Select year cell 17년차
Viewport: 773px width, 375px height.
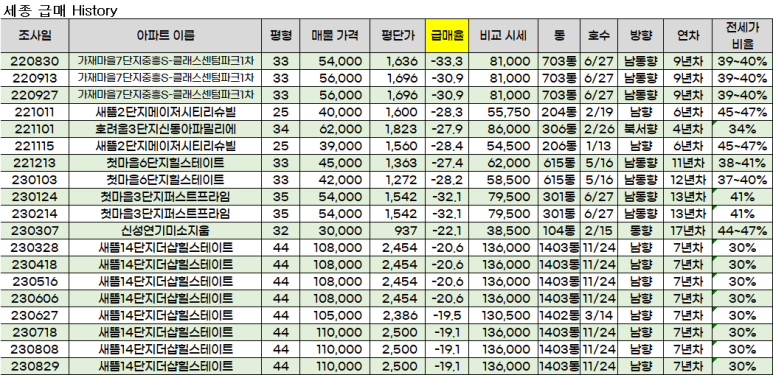[688, 231]
